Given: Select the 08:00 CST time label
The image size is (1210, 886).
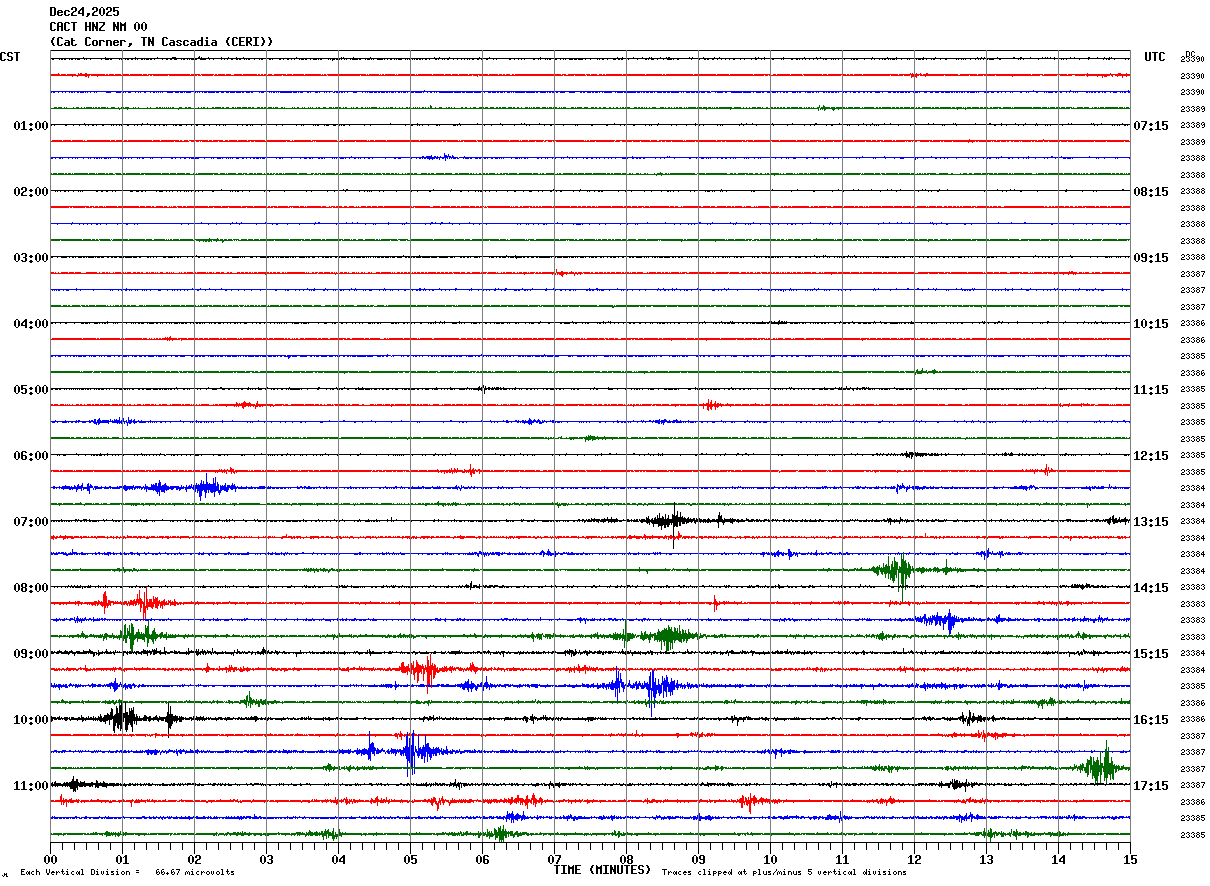Looking at the screenshot, I should tap(31, 588).
